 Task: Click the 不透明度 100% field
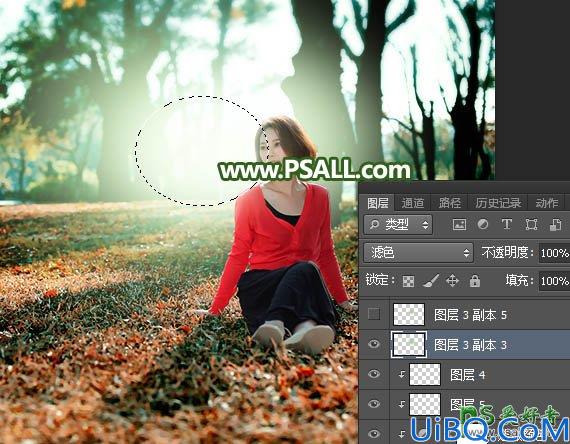coord(554,253)
